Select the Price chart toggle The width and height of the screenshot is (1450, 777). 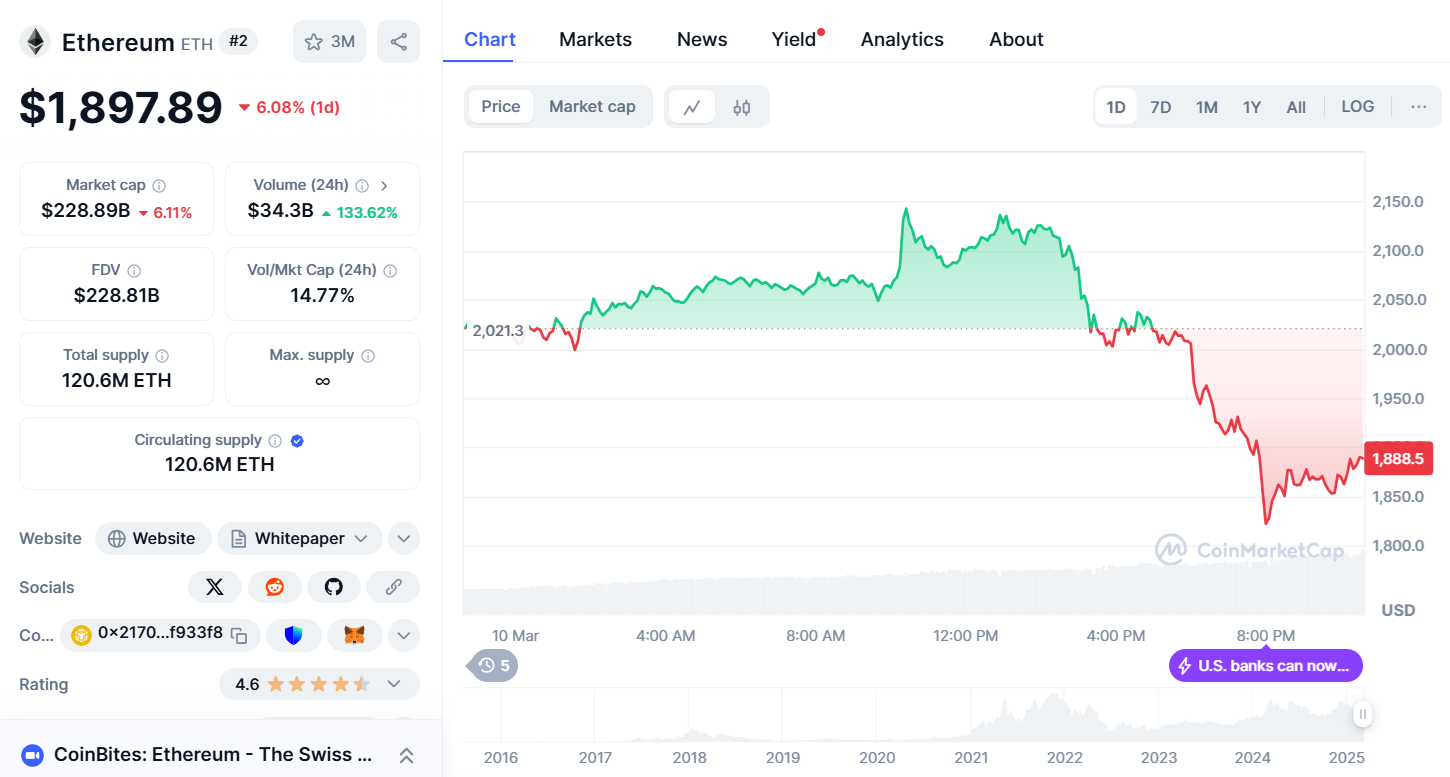(x=501, y=107)
